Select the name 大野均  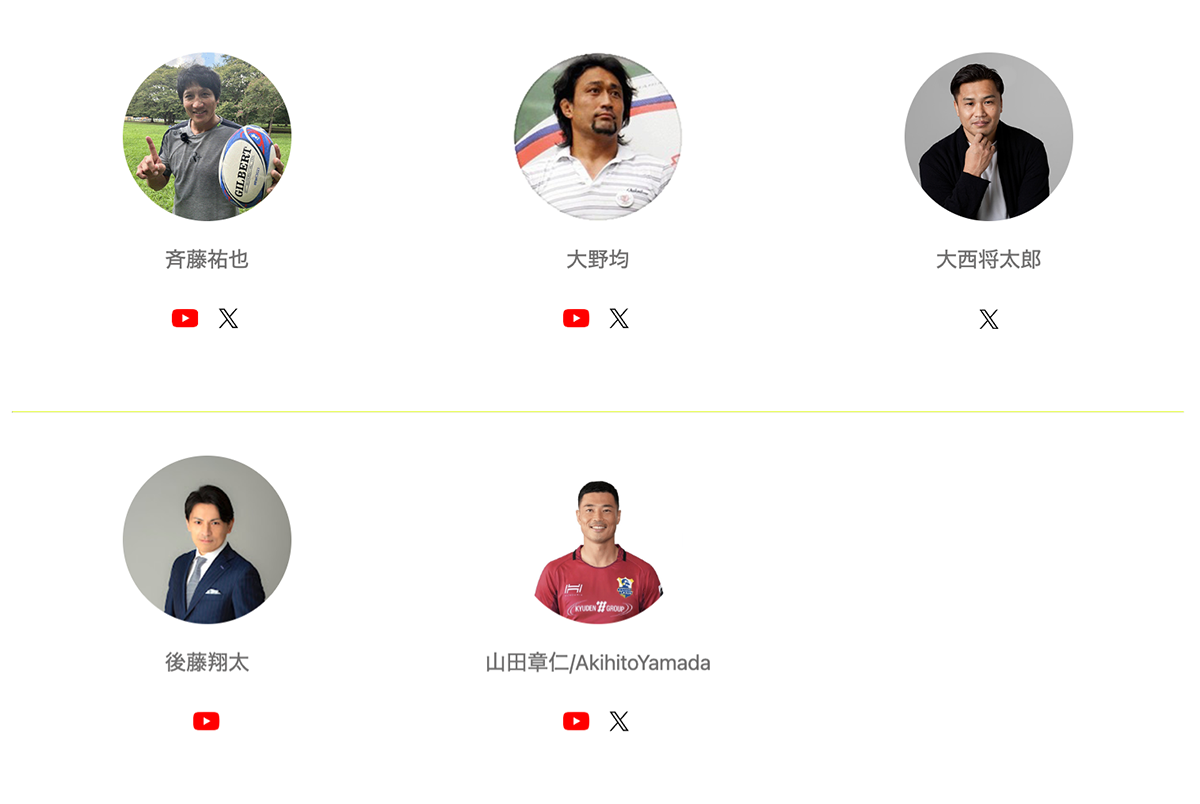[598, 260]
